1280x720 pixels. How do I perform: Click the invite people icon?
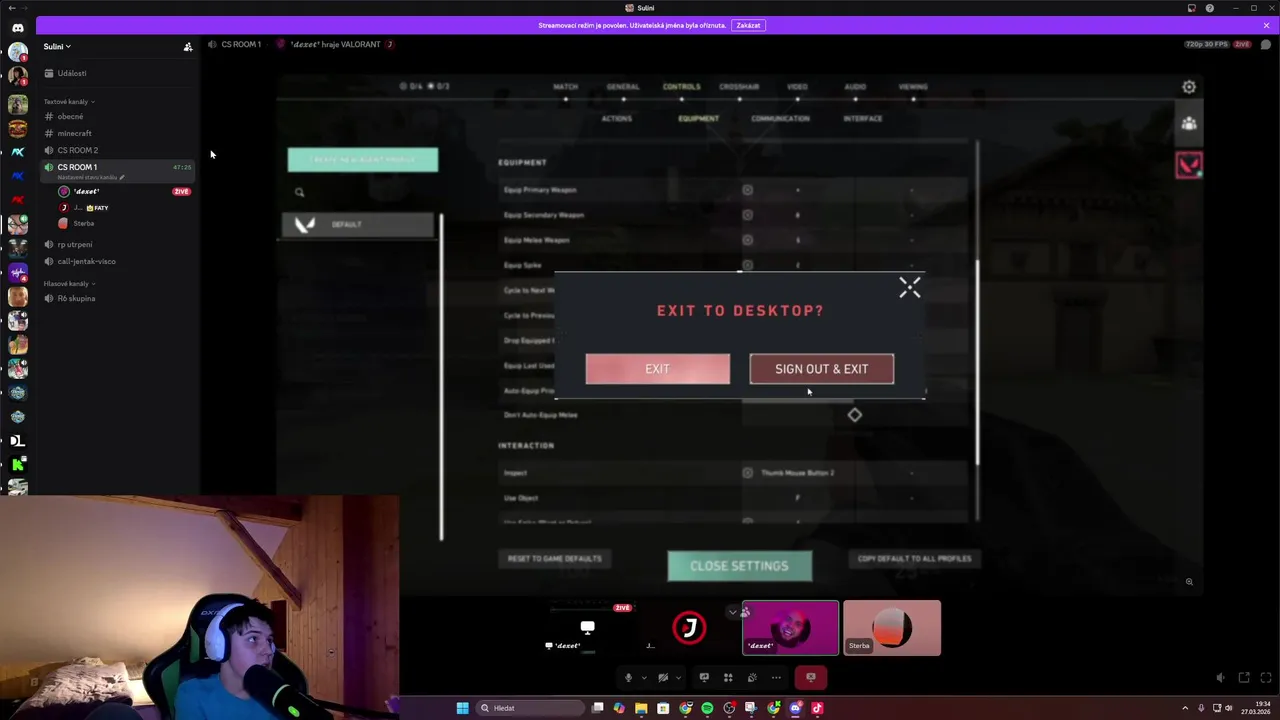coord(188,47)
